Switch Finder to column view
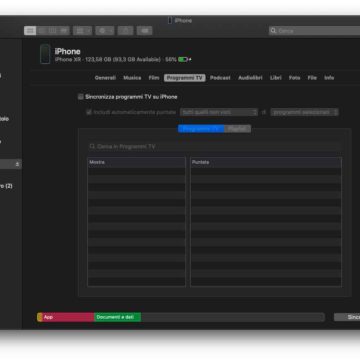Image resolution: width=360 pixels, height=360 pixels. [53, 31]
